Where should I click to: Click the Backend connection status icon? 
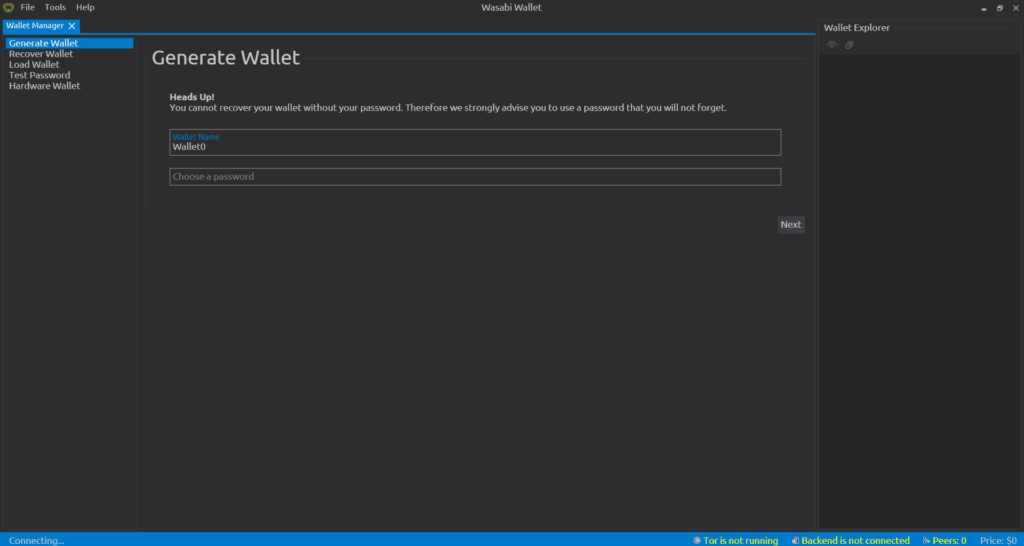click(x=795, y=541)
